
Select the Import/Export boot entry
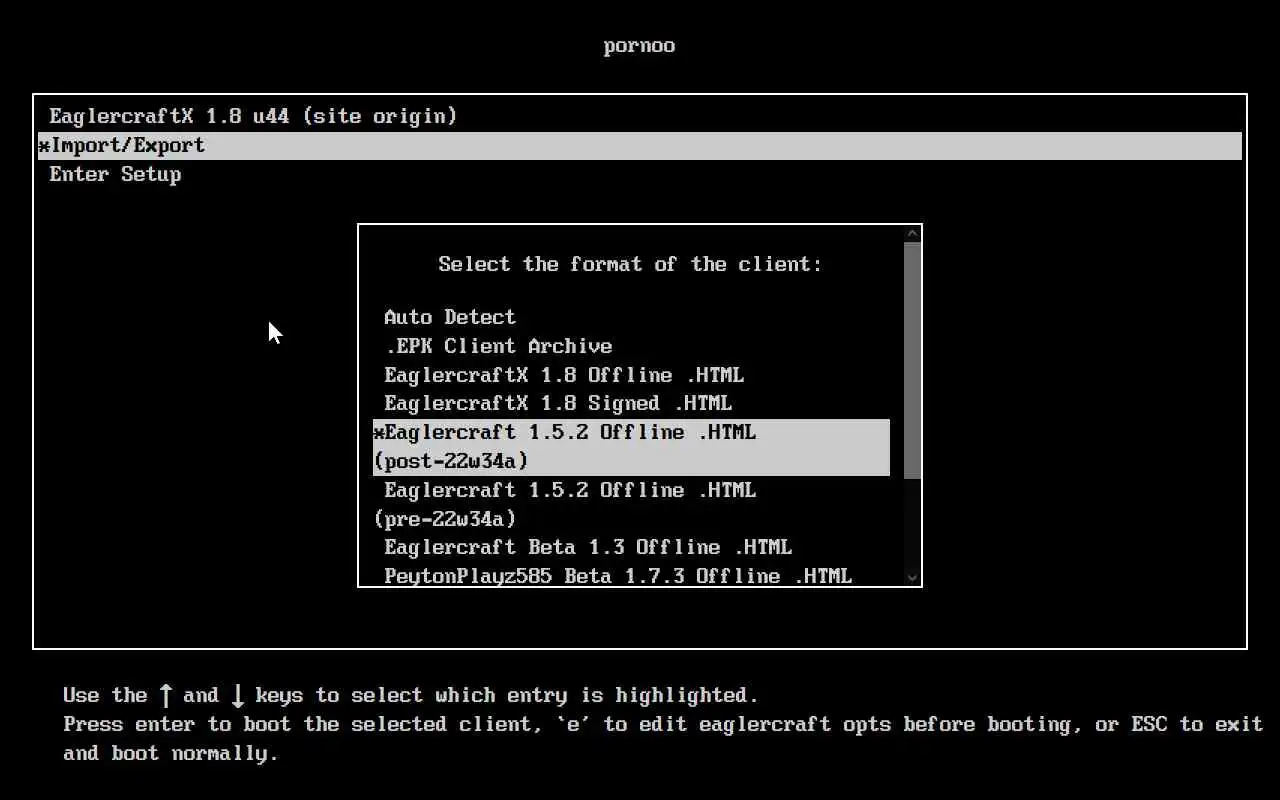[x=640, y=145]
